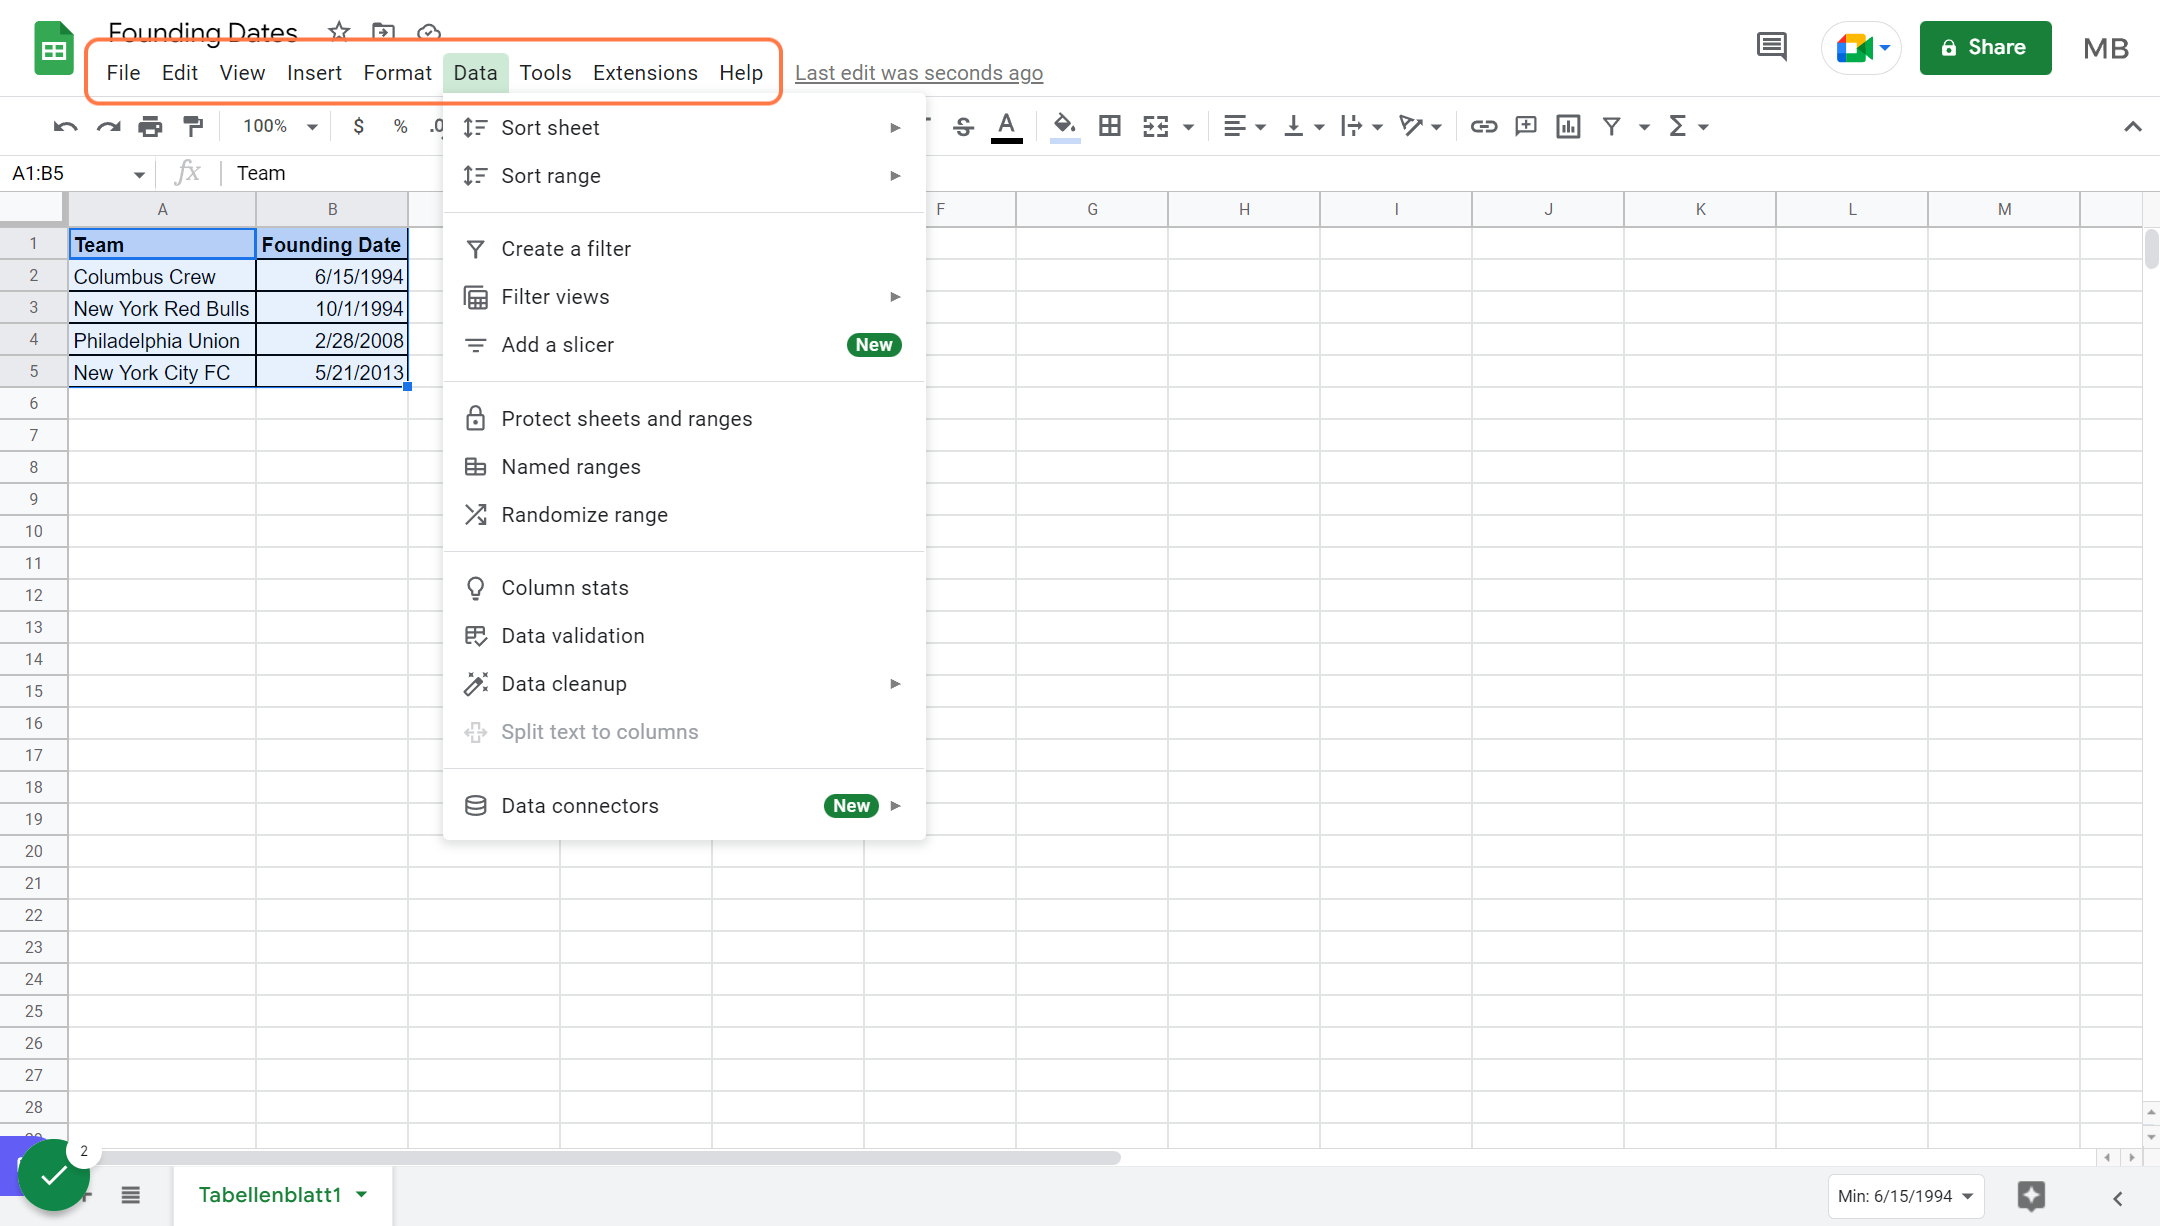Open the Data connectors submenu

[684, 806]
